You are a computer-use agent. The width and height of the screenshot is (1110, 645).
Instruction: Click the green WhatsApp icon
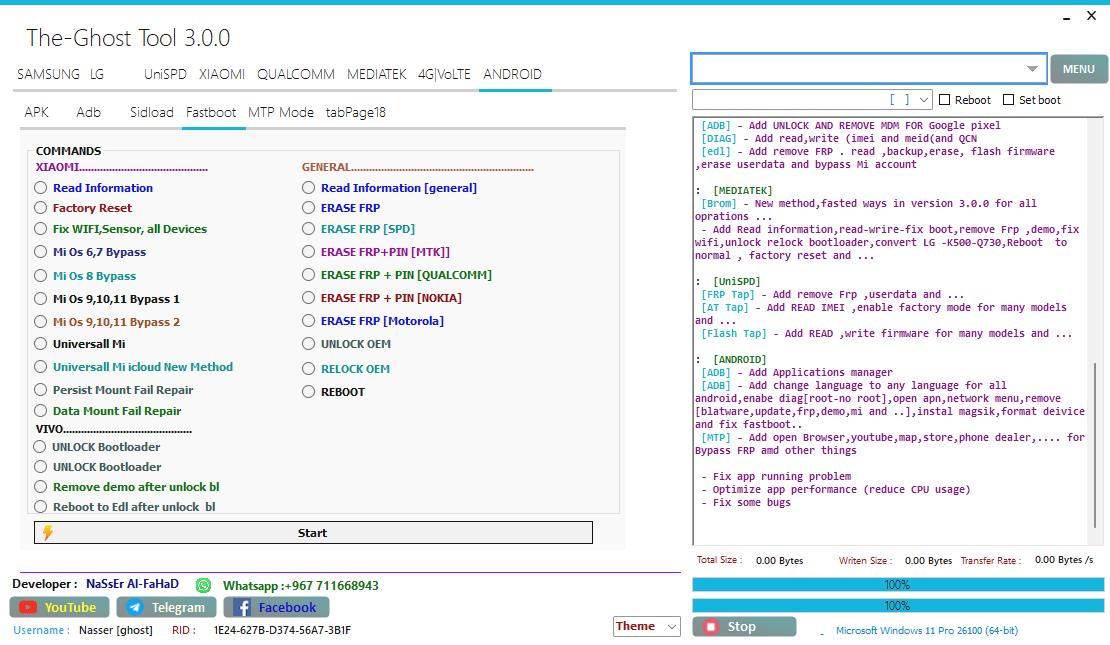tap(201, 585)
